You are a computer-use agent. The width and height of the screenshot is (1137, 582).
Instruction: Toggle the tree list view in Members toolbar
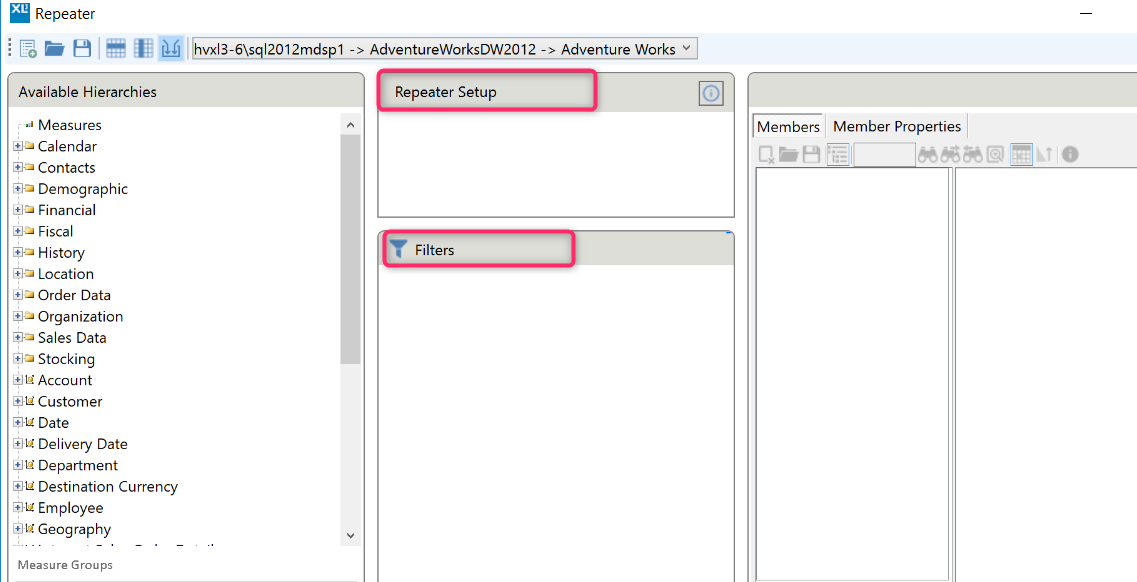[x=838, y=155]
